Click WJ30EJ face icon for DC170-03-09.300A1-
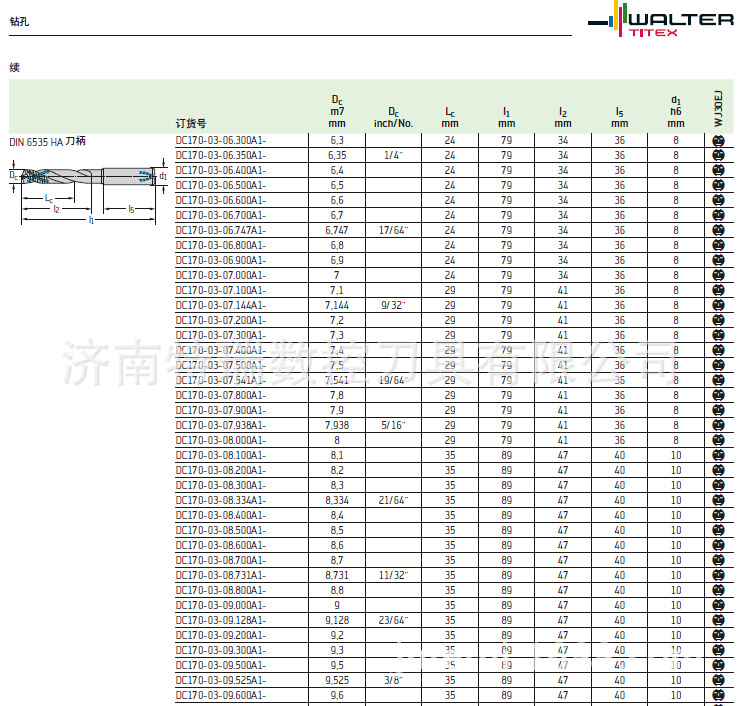Image resolution: width=741 pixels, height=706 pixels. 718,650
